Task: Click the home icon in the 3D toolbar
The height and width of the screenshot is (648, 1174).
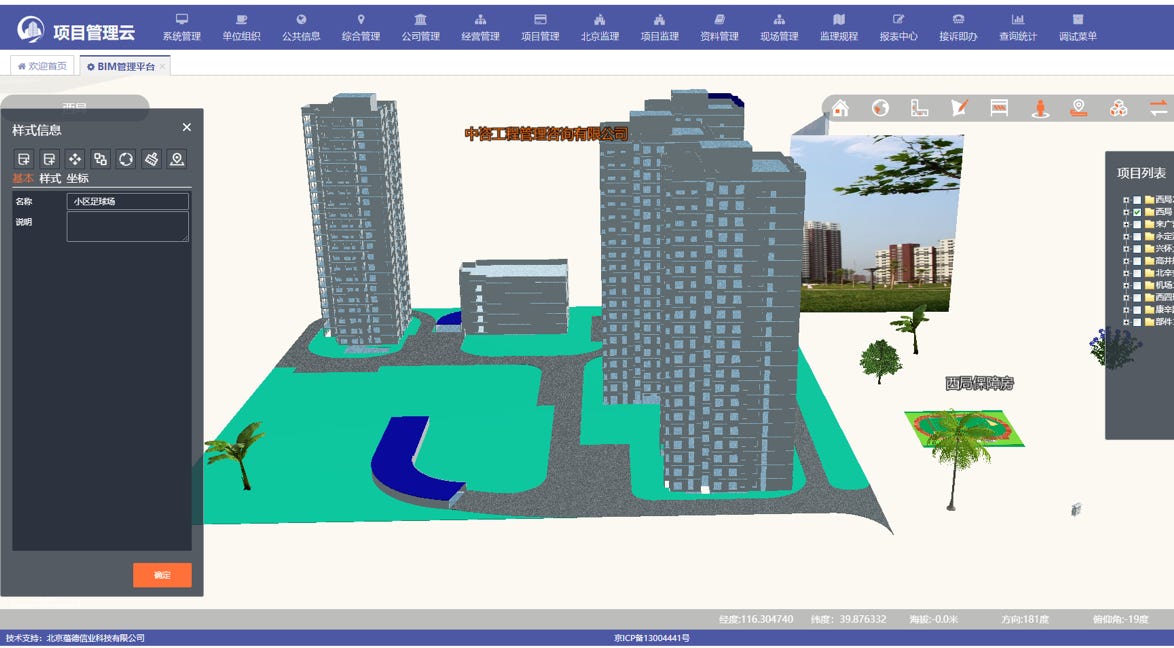Action: 840,108
